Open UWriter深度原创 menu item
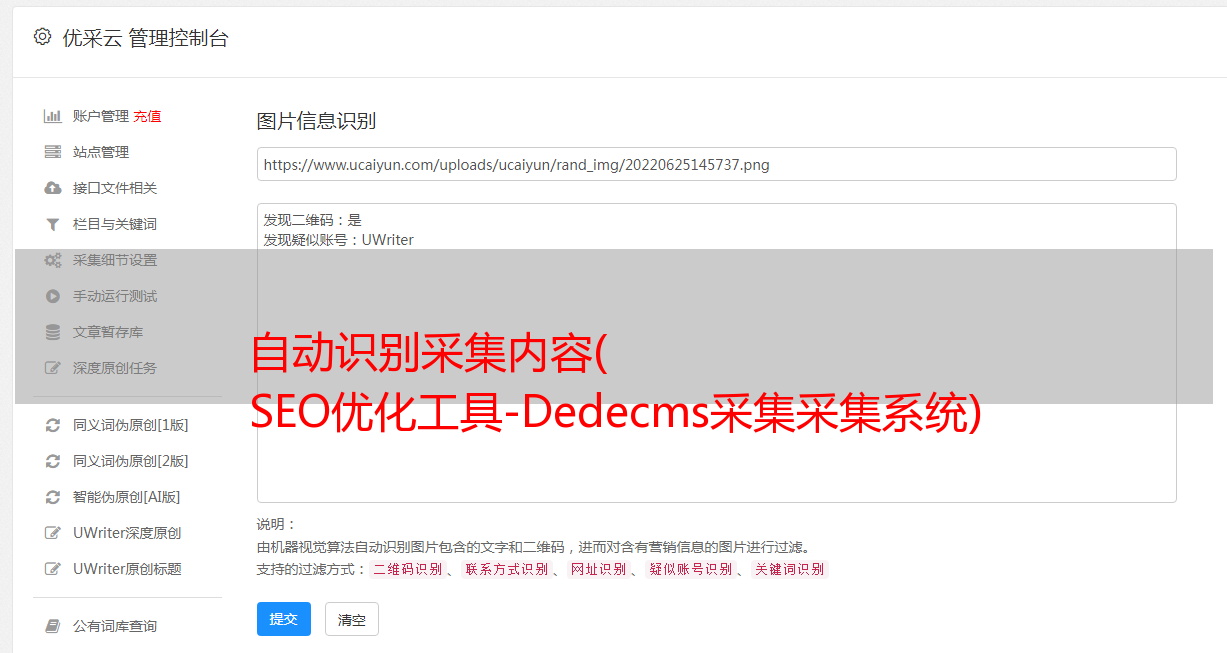Screen dimensions: 1227x653 (x=127, y=533)
